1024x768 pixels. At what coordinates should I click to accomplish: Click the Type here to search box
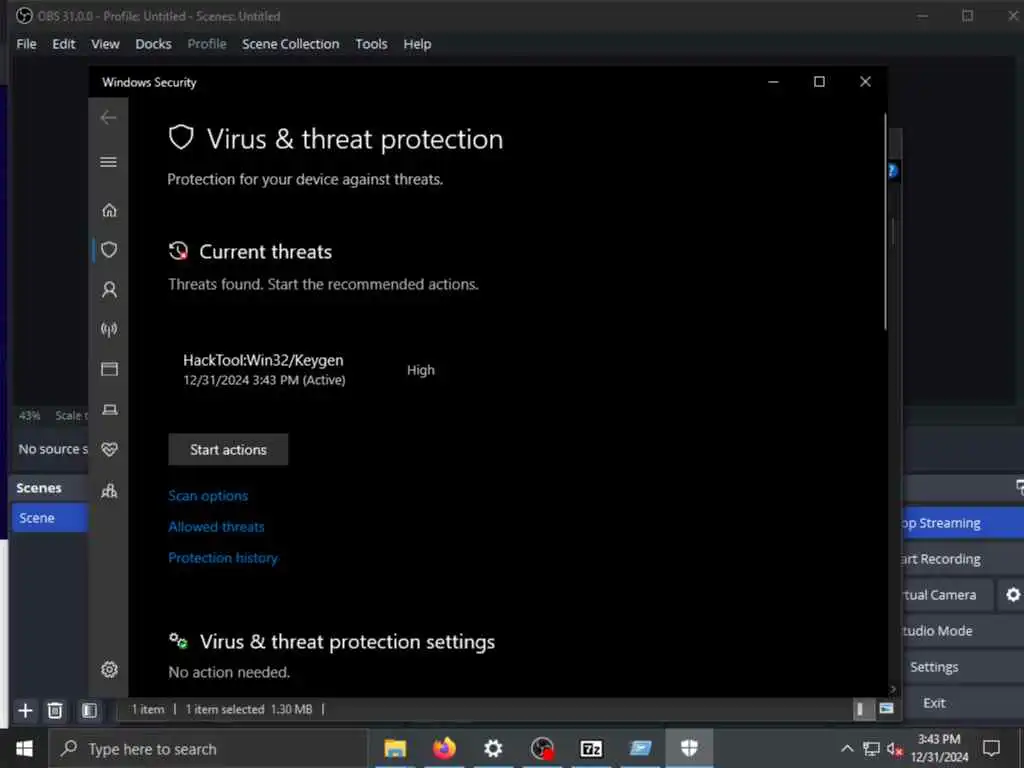208,748
